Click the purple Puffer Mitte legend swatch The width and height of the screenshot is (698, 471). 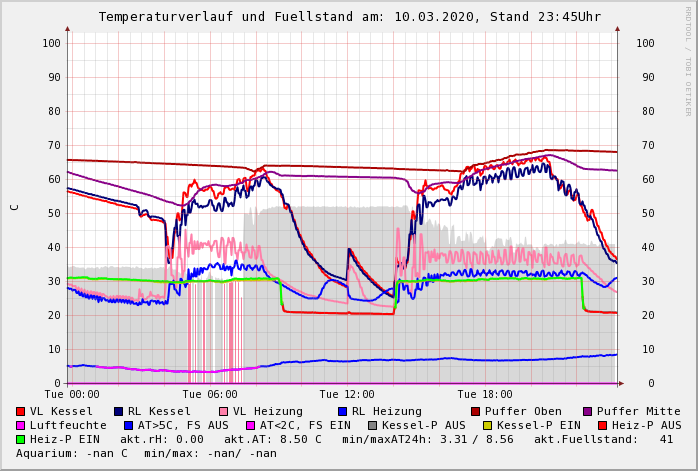[x=587, y=411]
